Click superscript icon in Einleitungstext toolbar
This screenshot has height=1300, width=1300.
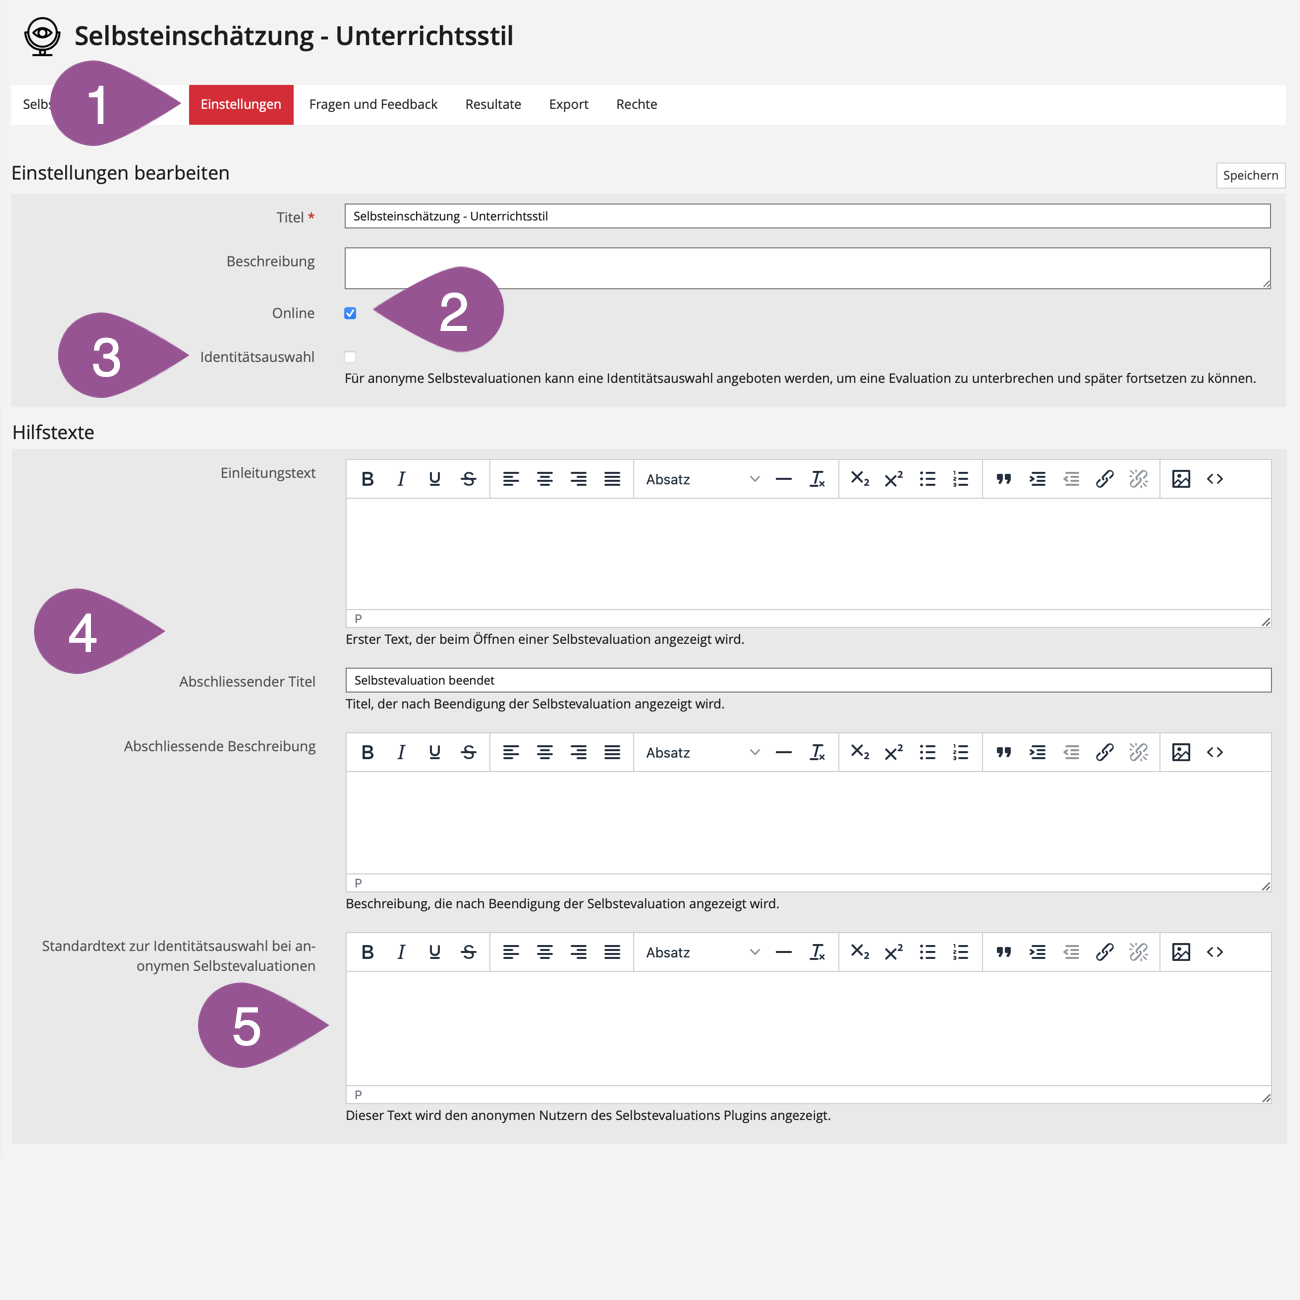click(x=893, y=479)
